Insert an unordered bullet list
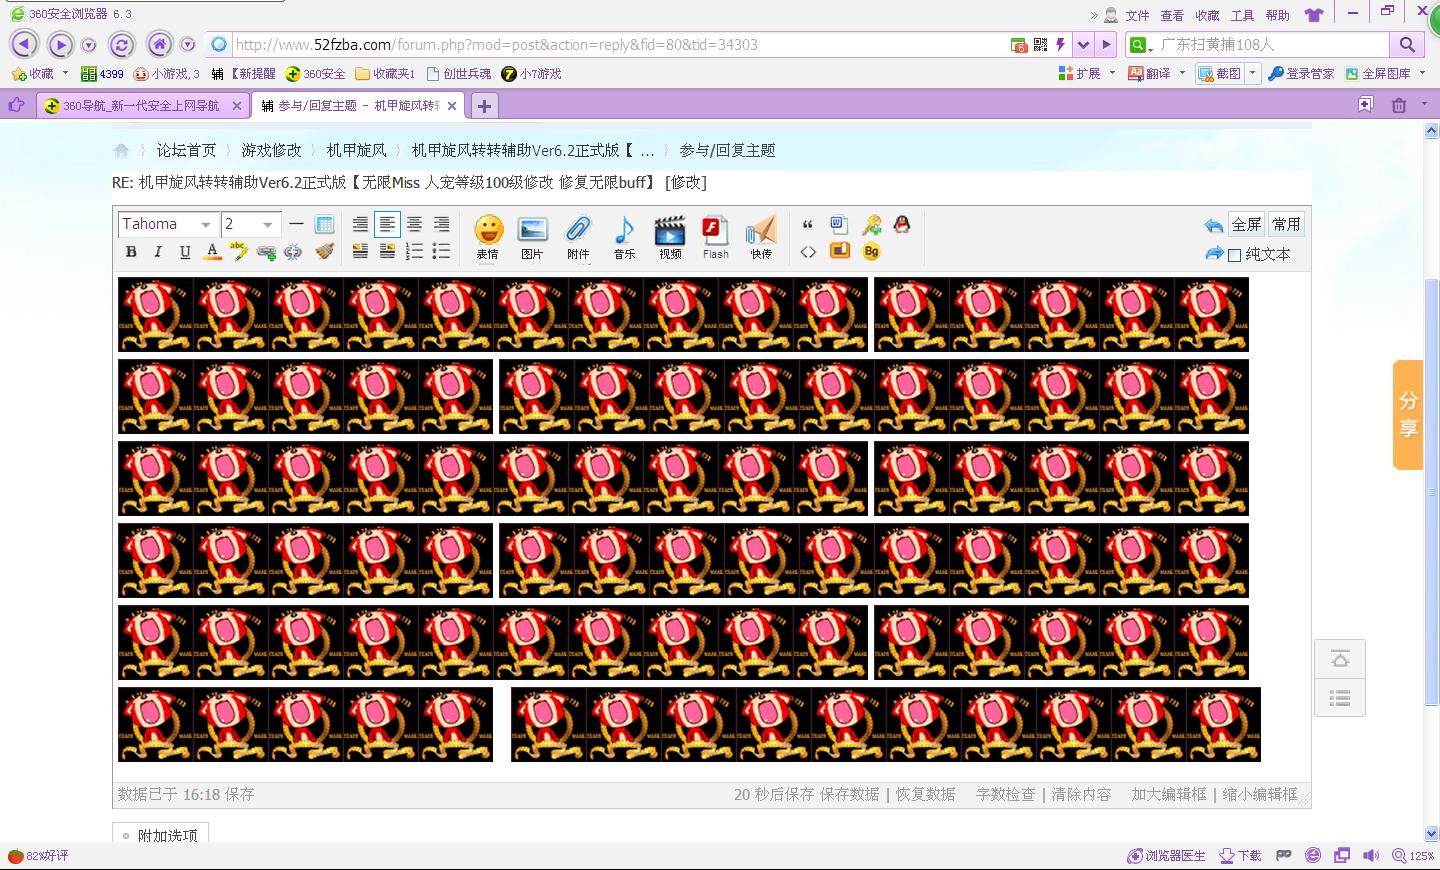 tap(441, 252)
